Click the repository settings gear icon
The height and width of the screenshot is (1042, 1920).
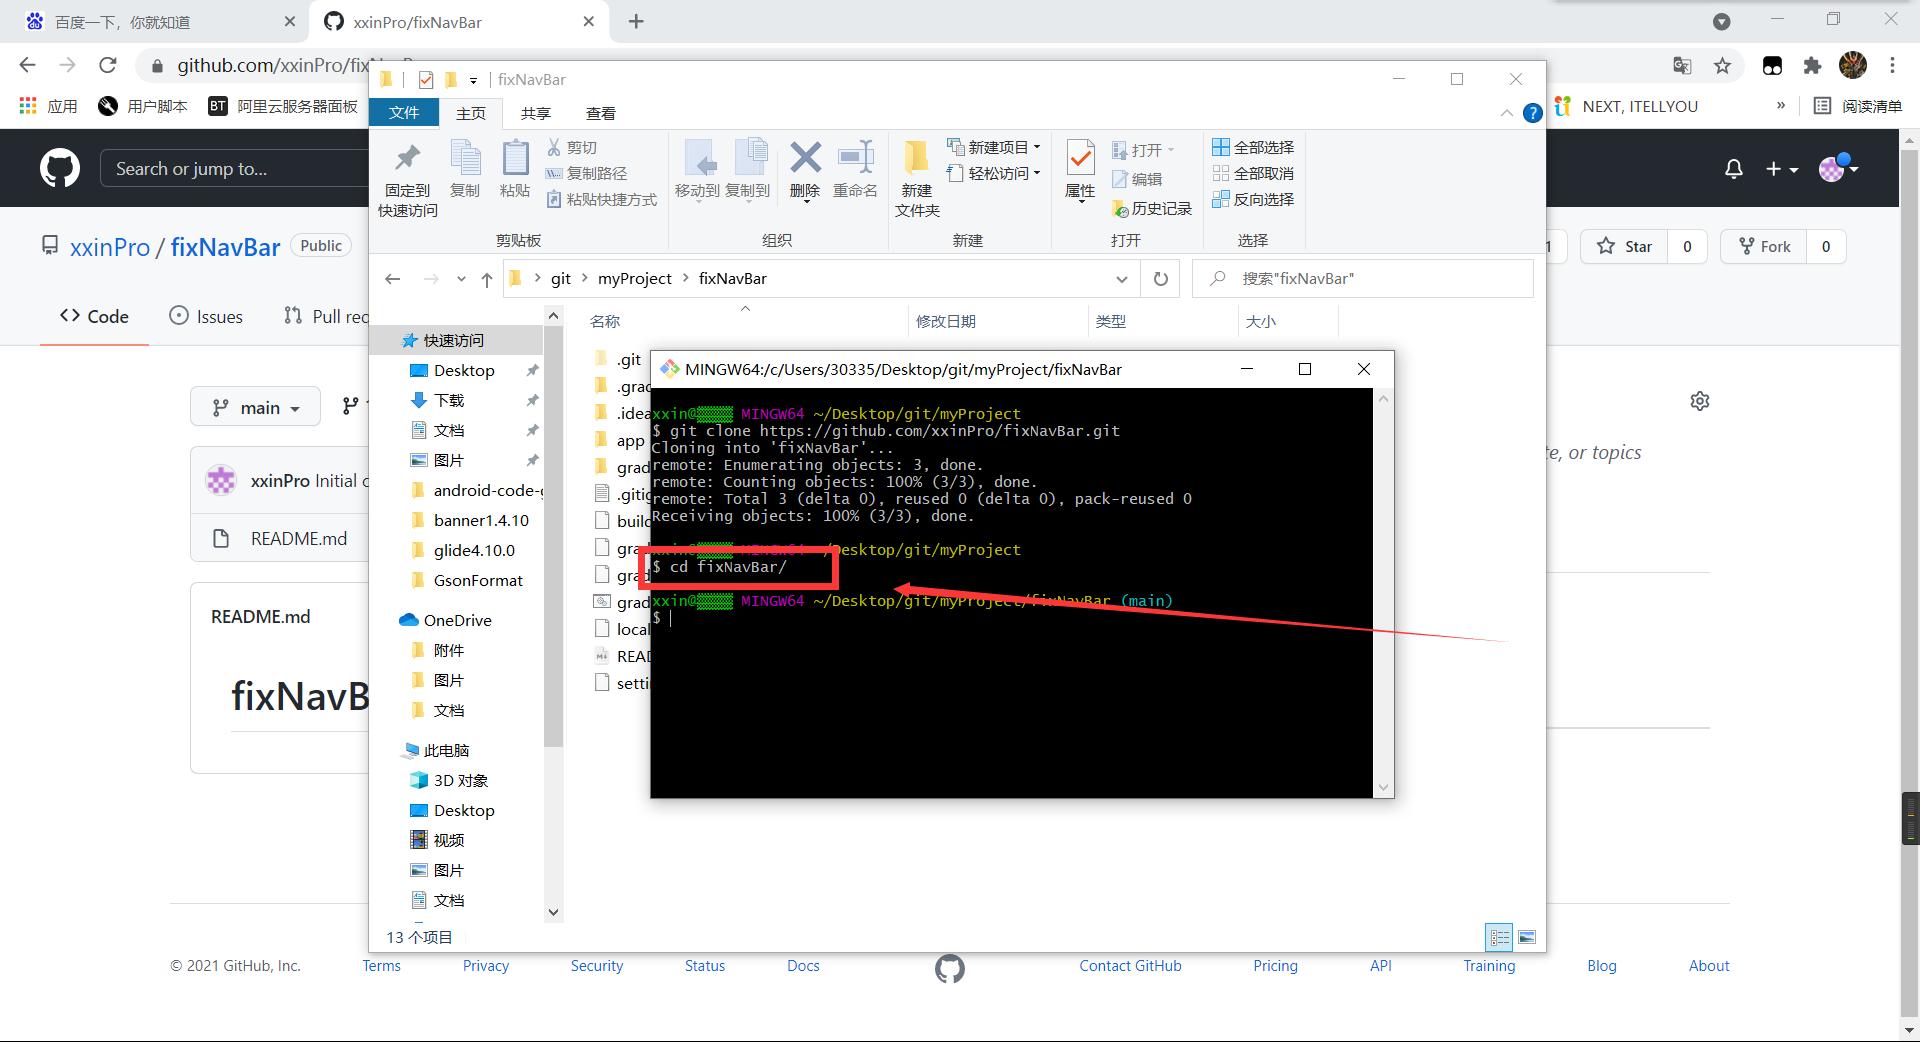(x=1700, y=401)
